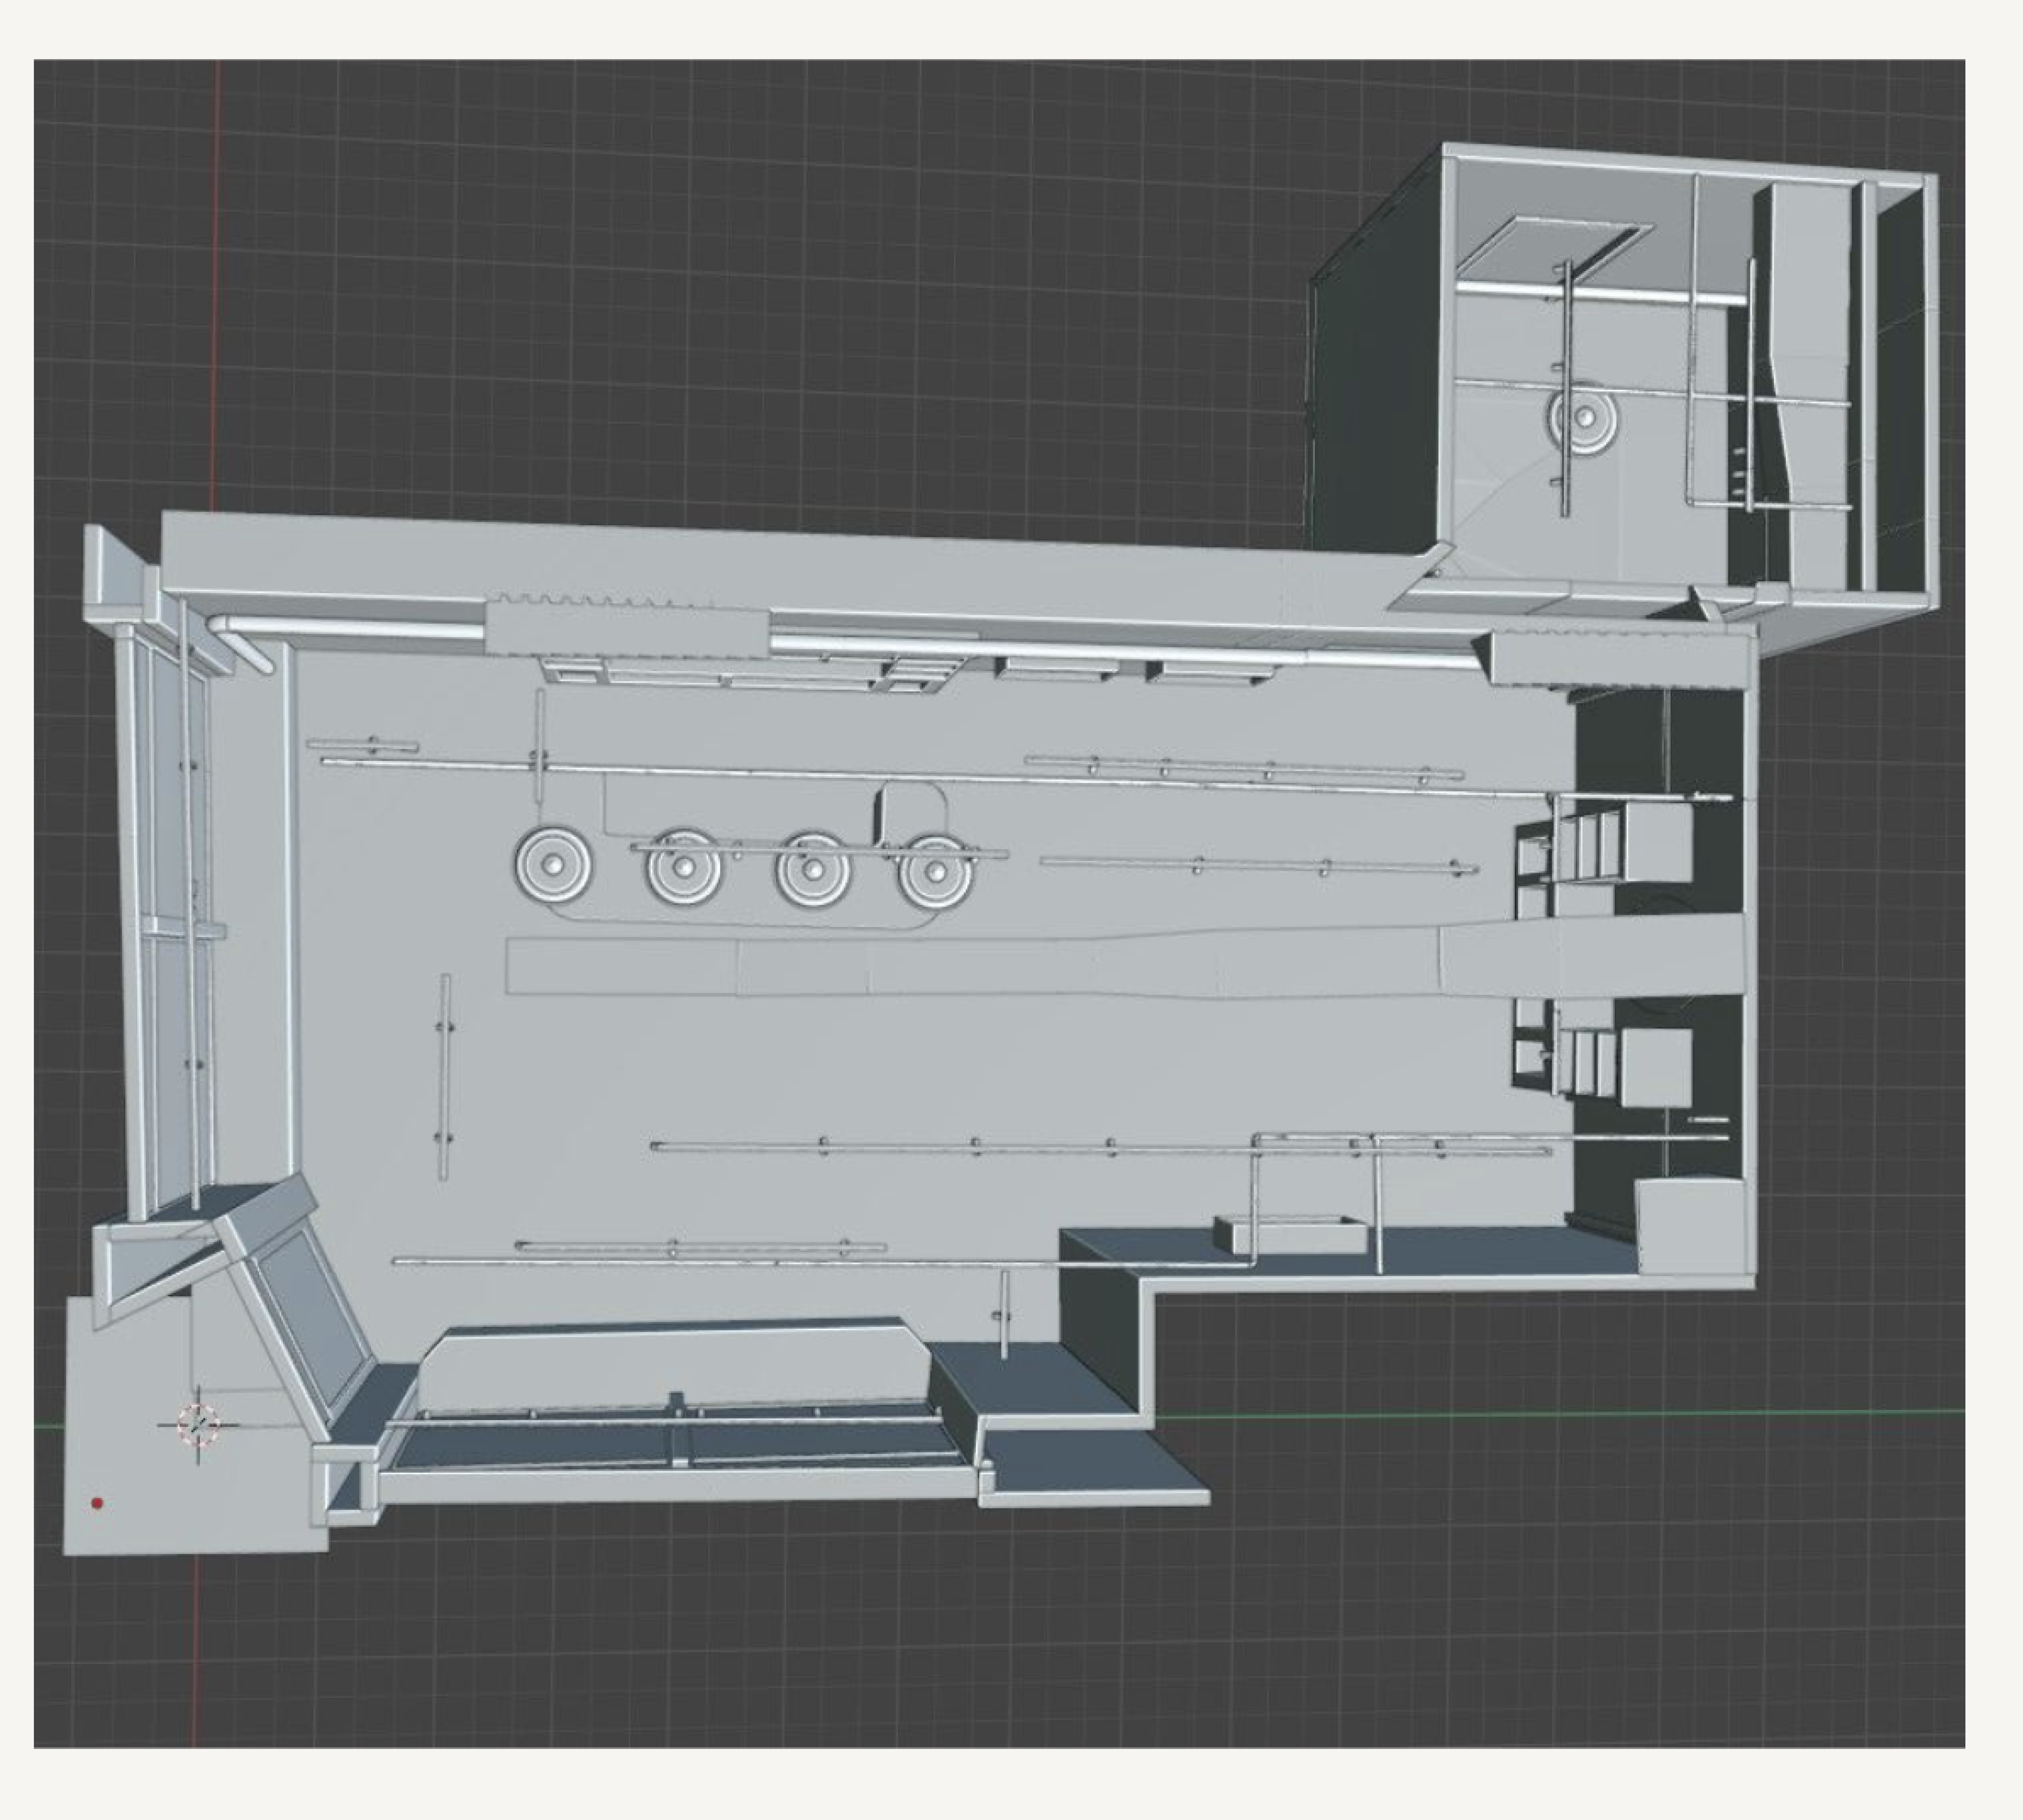Select the lone circular disc in the upper-right room
This screenshot has width=2023, height=1820.
point(1584,417)
